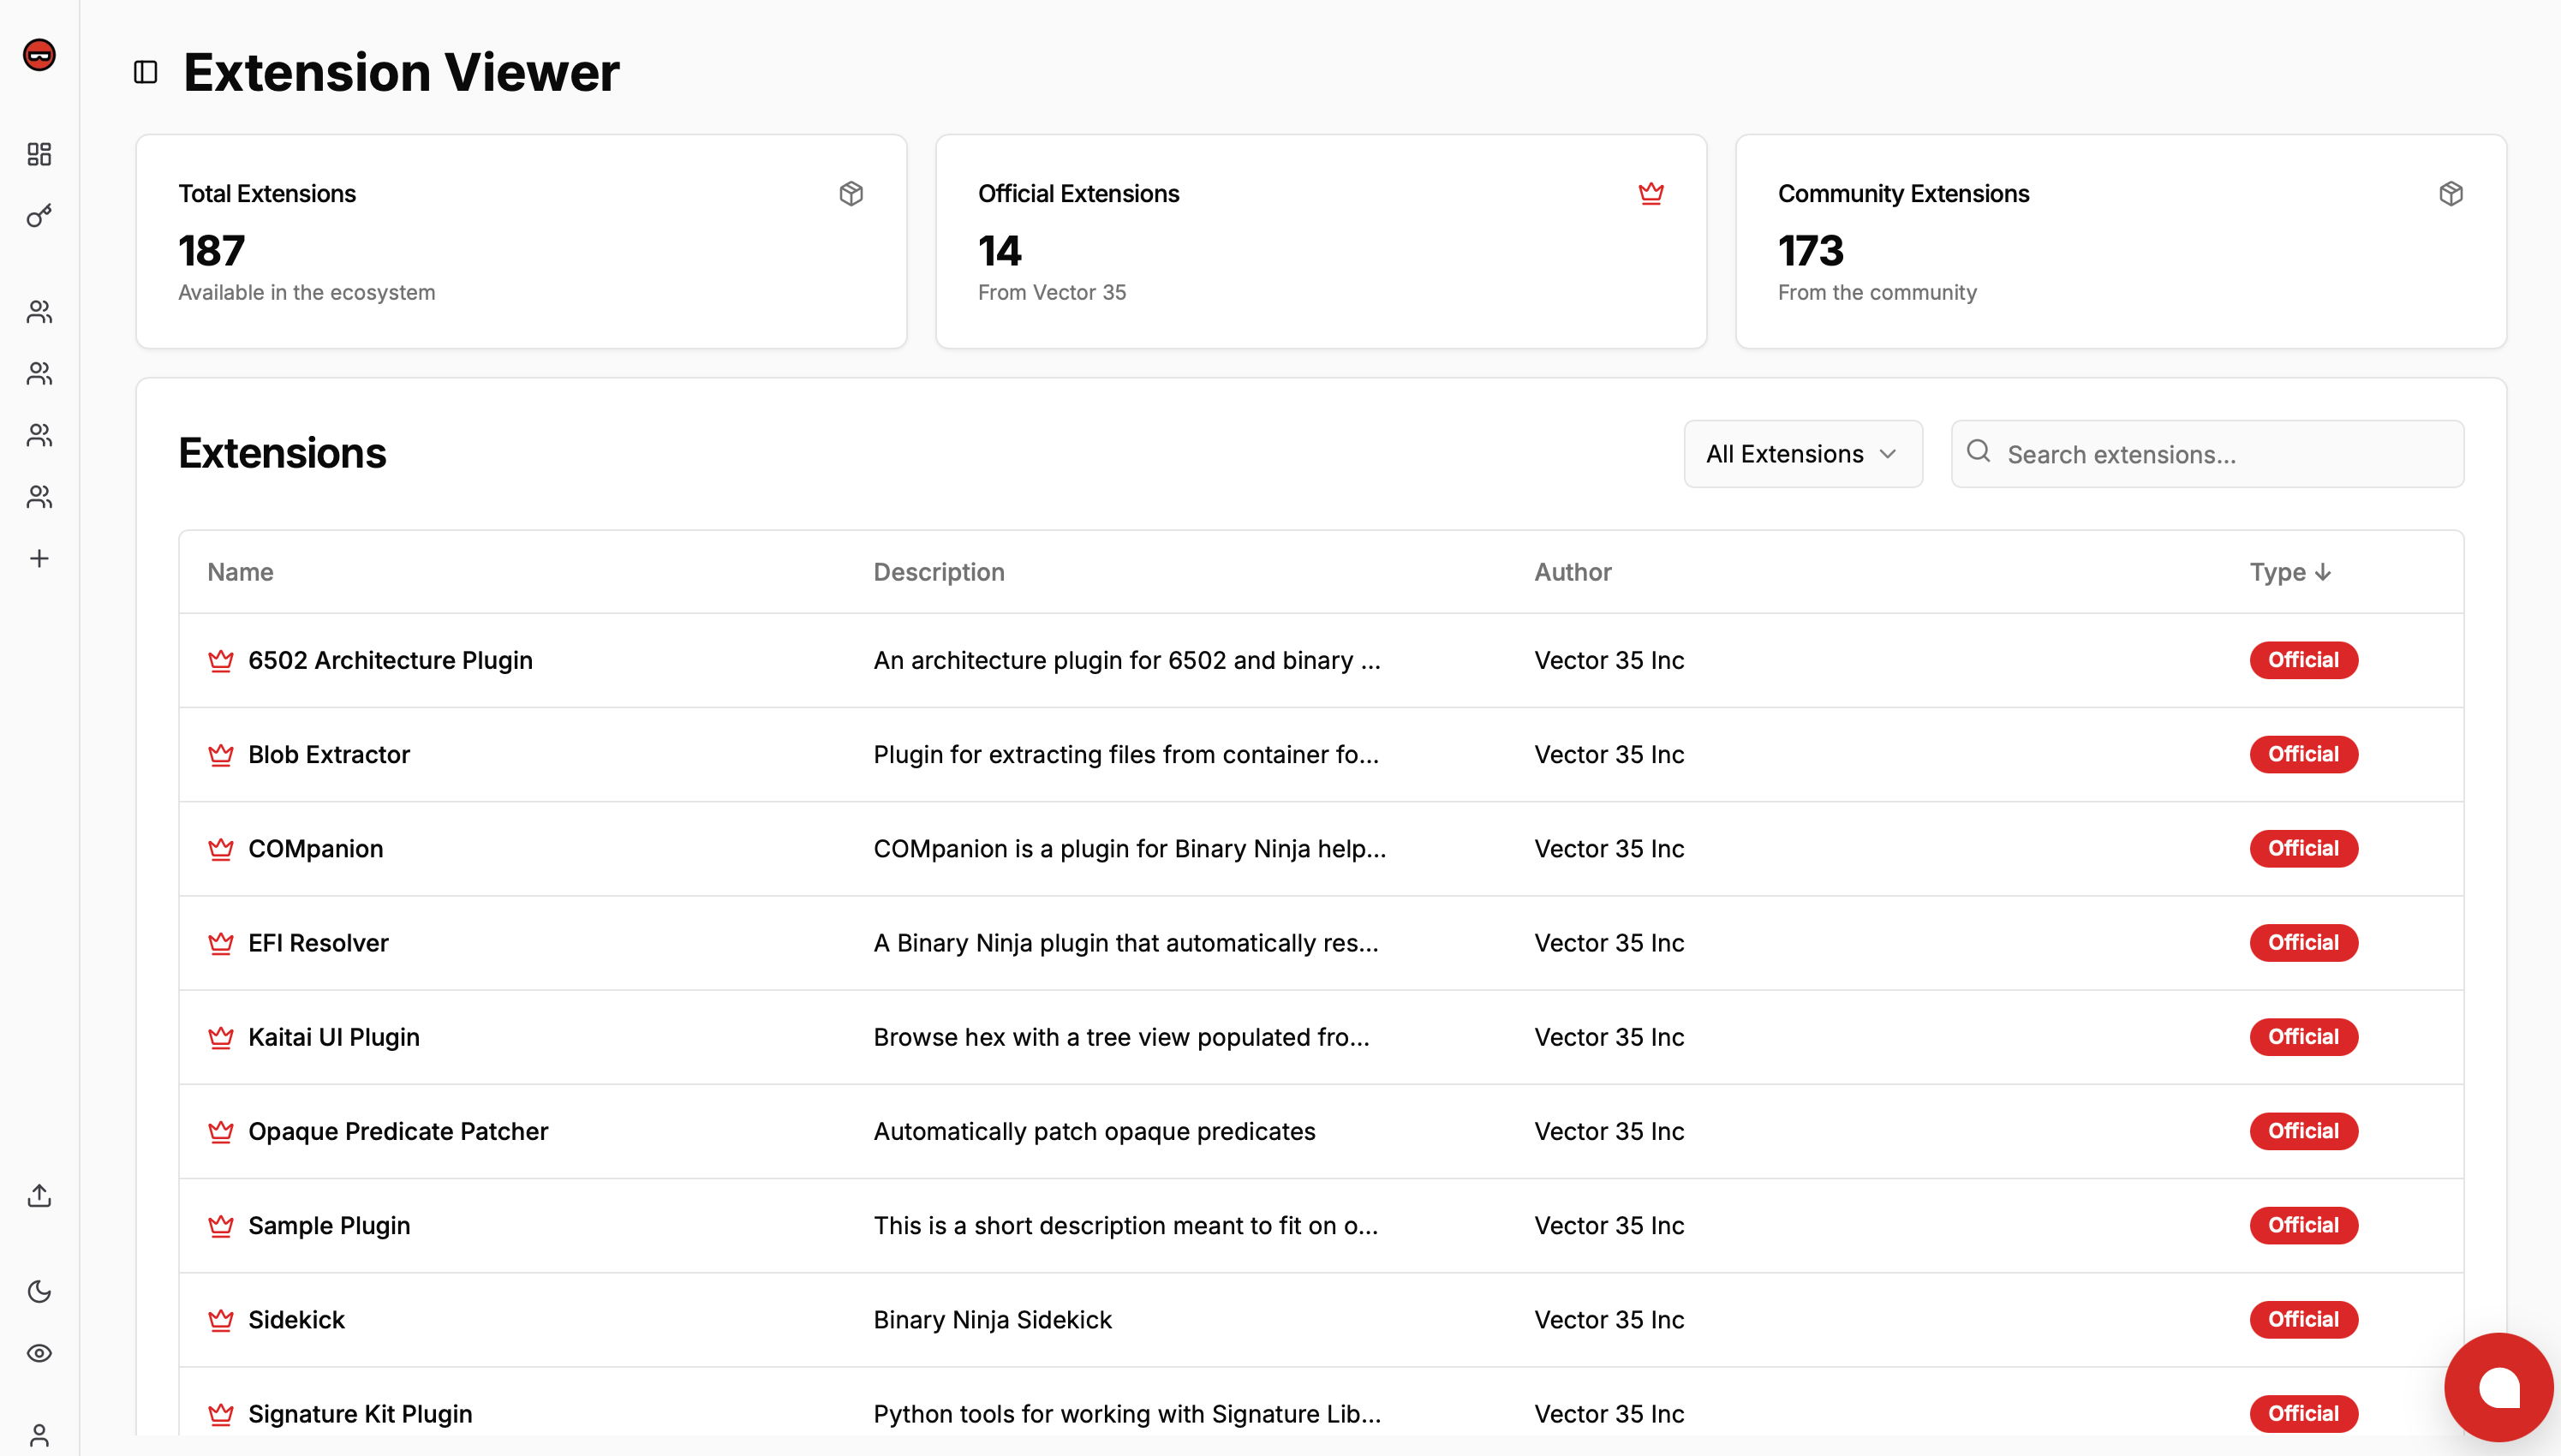Toggle dark mode with the moon icon
The image size is (2561, 1456).
(39, 1291)
